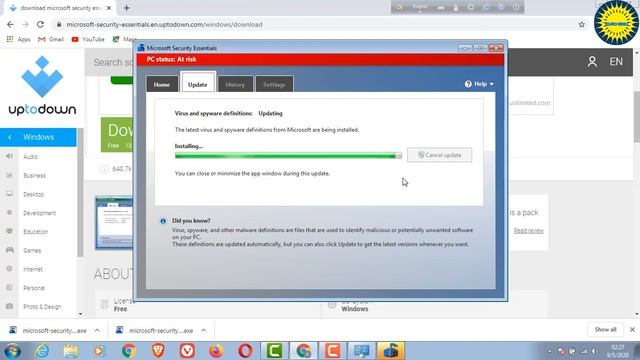Click the Did you know info icon
Viewport: 640px width, 360px height.
point(163,221)
